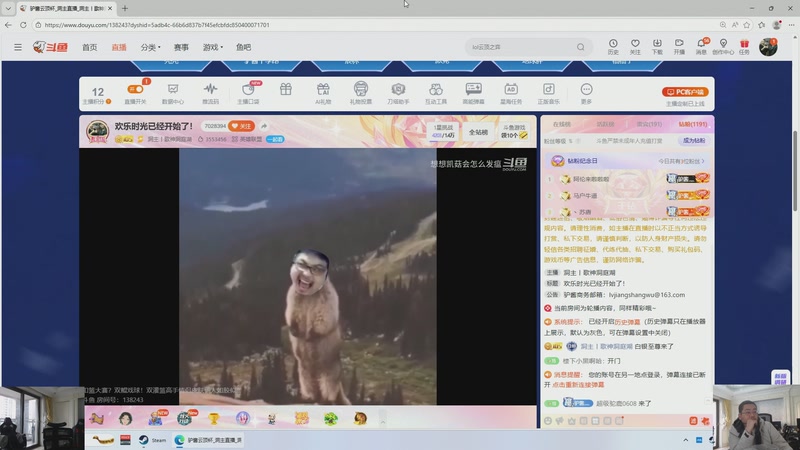Switch to the 钻粉(1191) tab
Viewport: 800px width, 450px height.
[x=692, y=124]
